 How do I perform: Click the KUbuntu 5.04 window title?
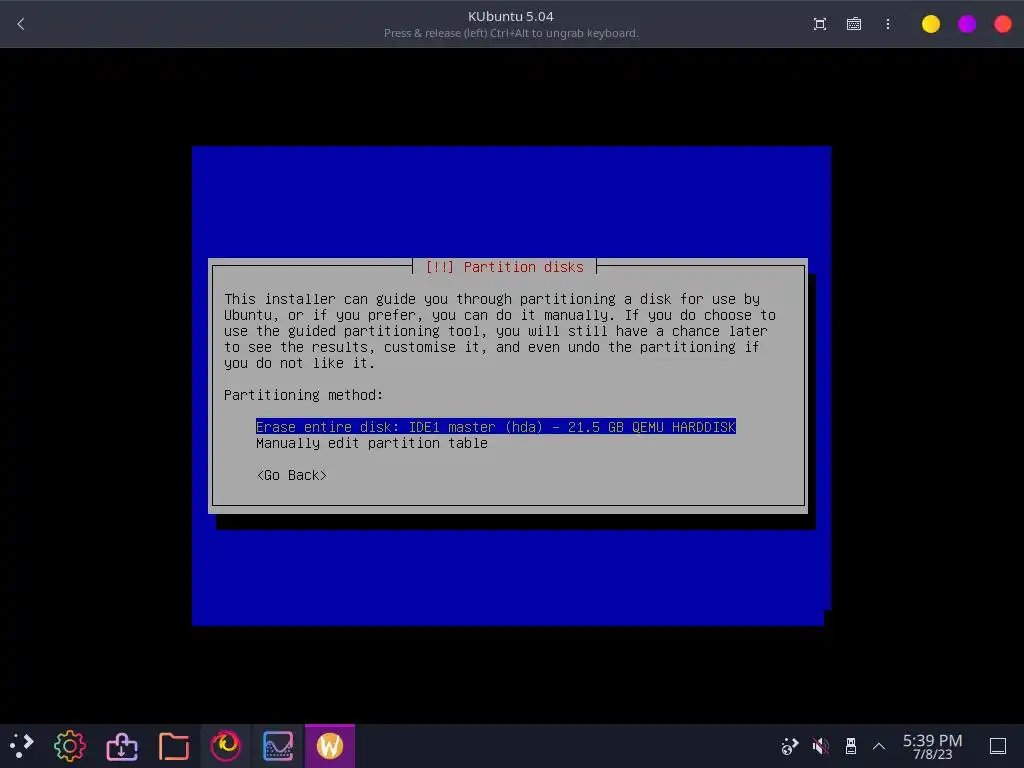[x=511, y=16]
